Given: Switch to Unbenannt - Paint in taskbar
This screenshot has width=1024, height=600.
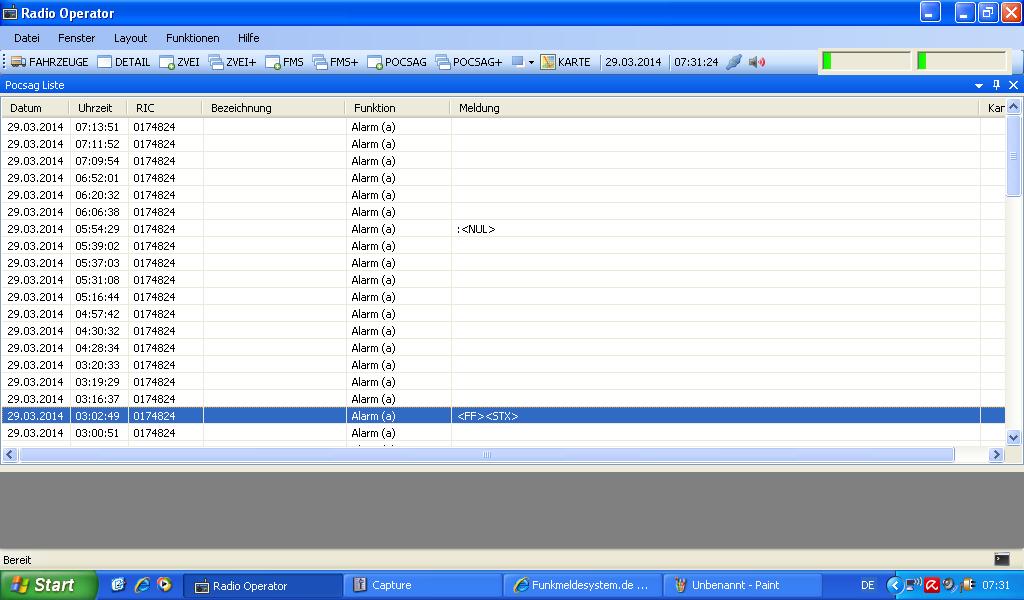Looking at the screenshot, I should pyautogui.click(x=740, y=586).
